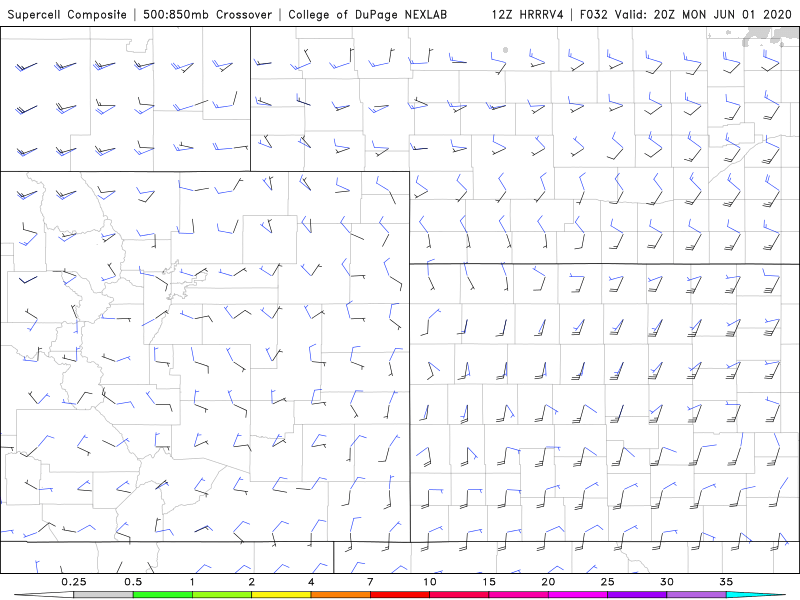The height and width of the screenshot is (600, 800).
Task: Click the legend value 15
Action: (x=489, y=582)
